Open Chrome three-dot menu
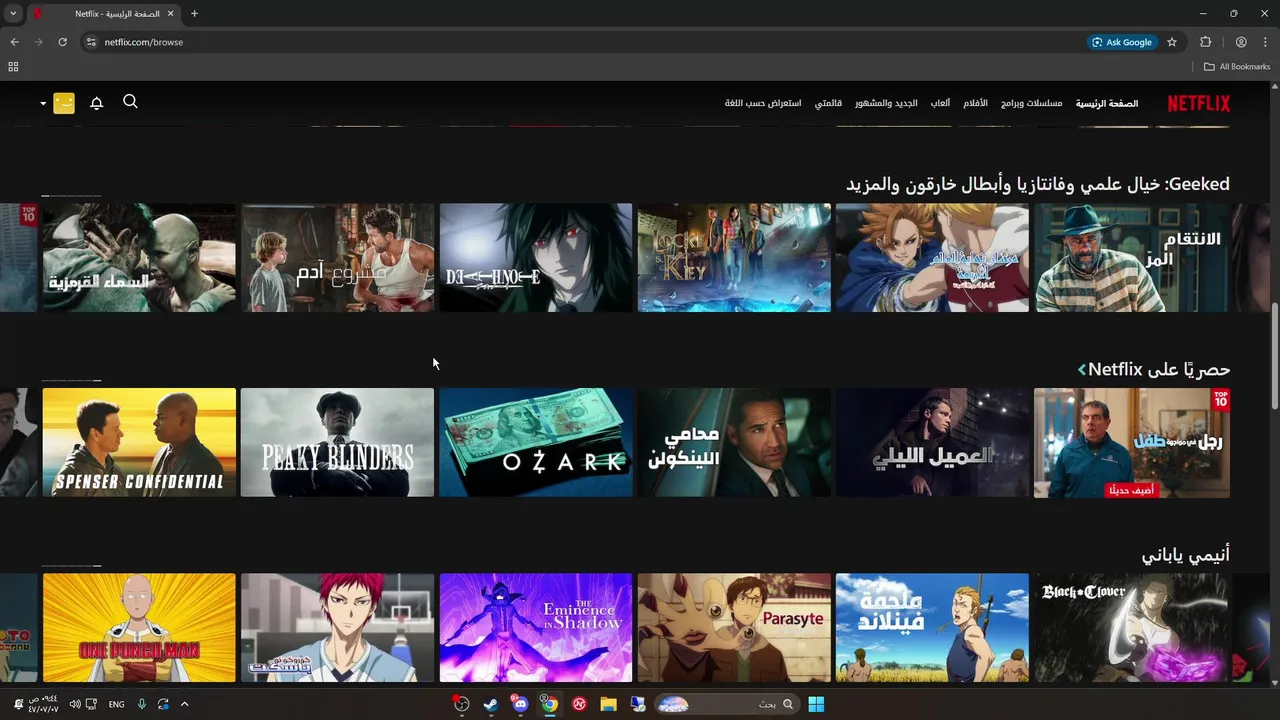 pyautogui.click(x=1265, y=42)
